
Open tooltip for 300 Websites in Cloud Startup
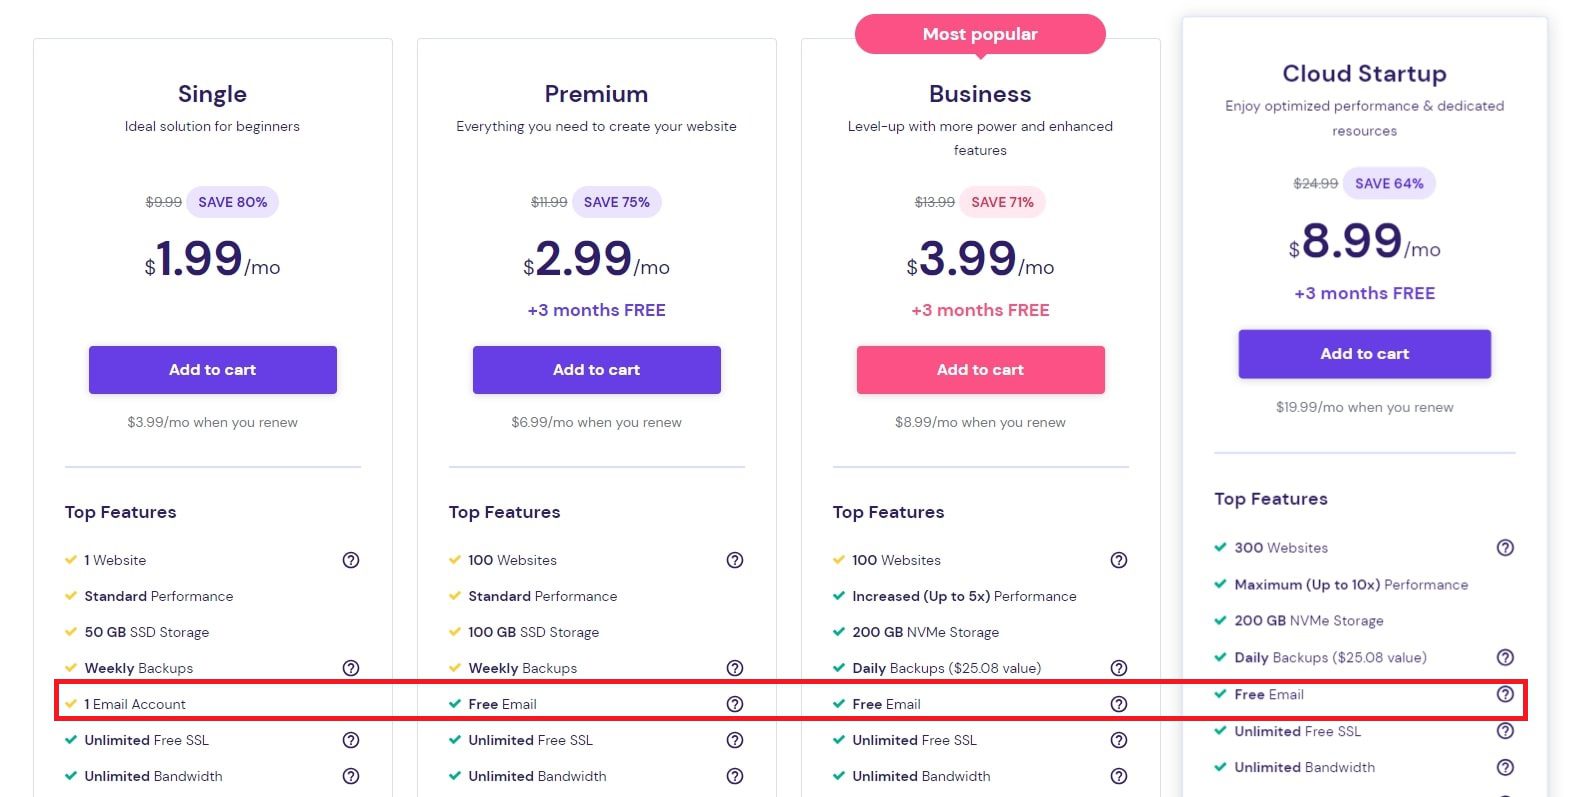coord(1505,547)
